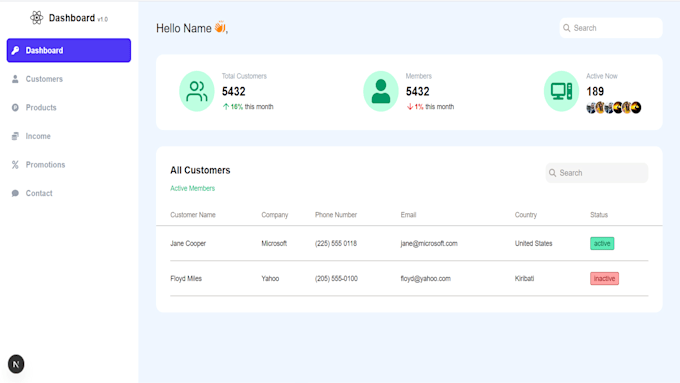Click the Country column header
Screen dimensions: 680x383
pyautogui.click(x=526, y=215)
